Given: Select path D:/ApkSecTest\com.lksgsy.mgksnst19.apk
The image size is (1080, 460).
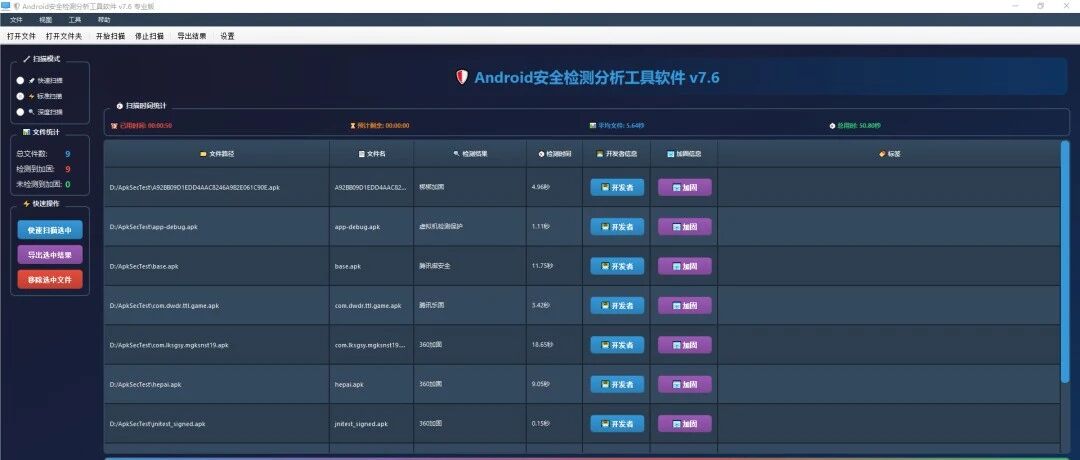Looking at the screenshot, I should [169, 345].
